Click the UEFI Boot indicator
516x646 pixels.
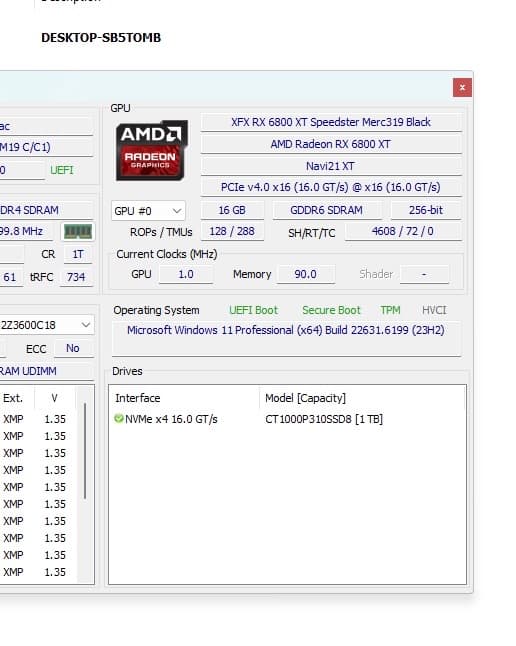pos(253,310)
